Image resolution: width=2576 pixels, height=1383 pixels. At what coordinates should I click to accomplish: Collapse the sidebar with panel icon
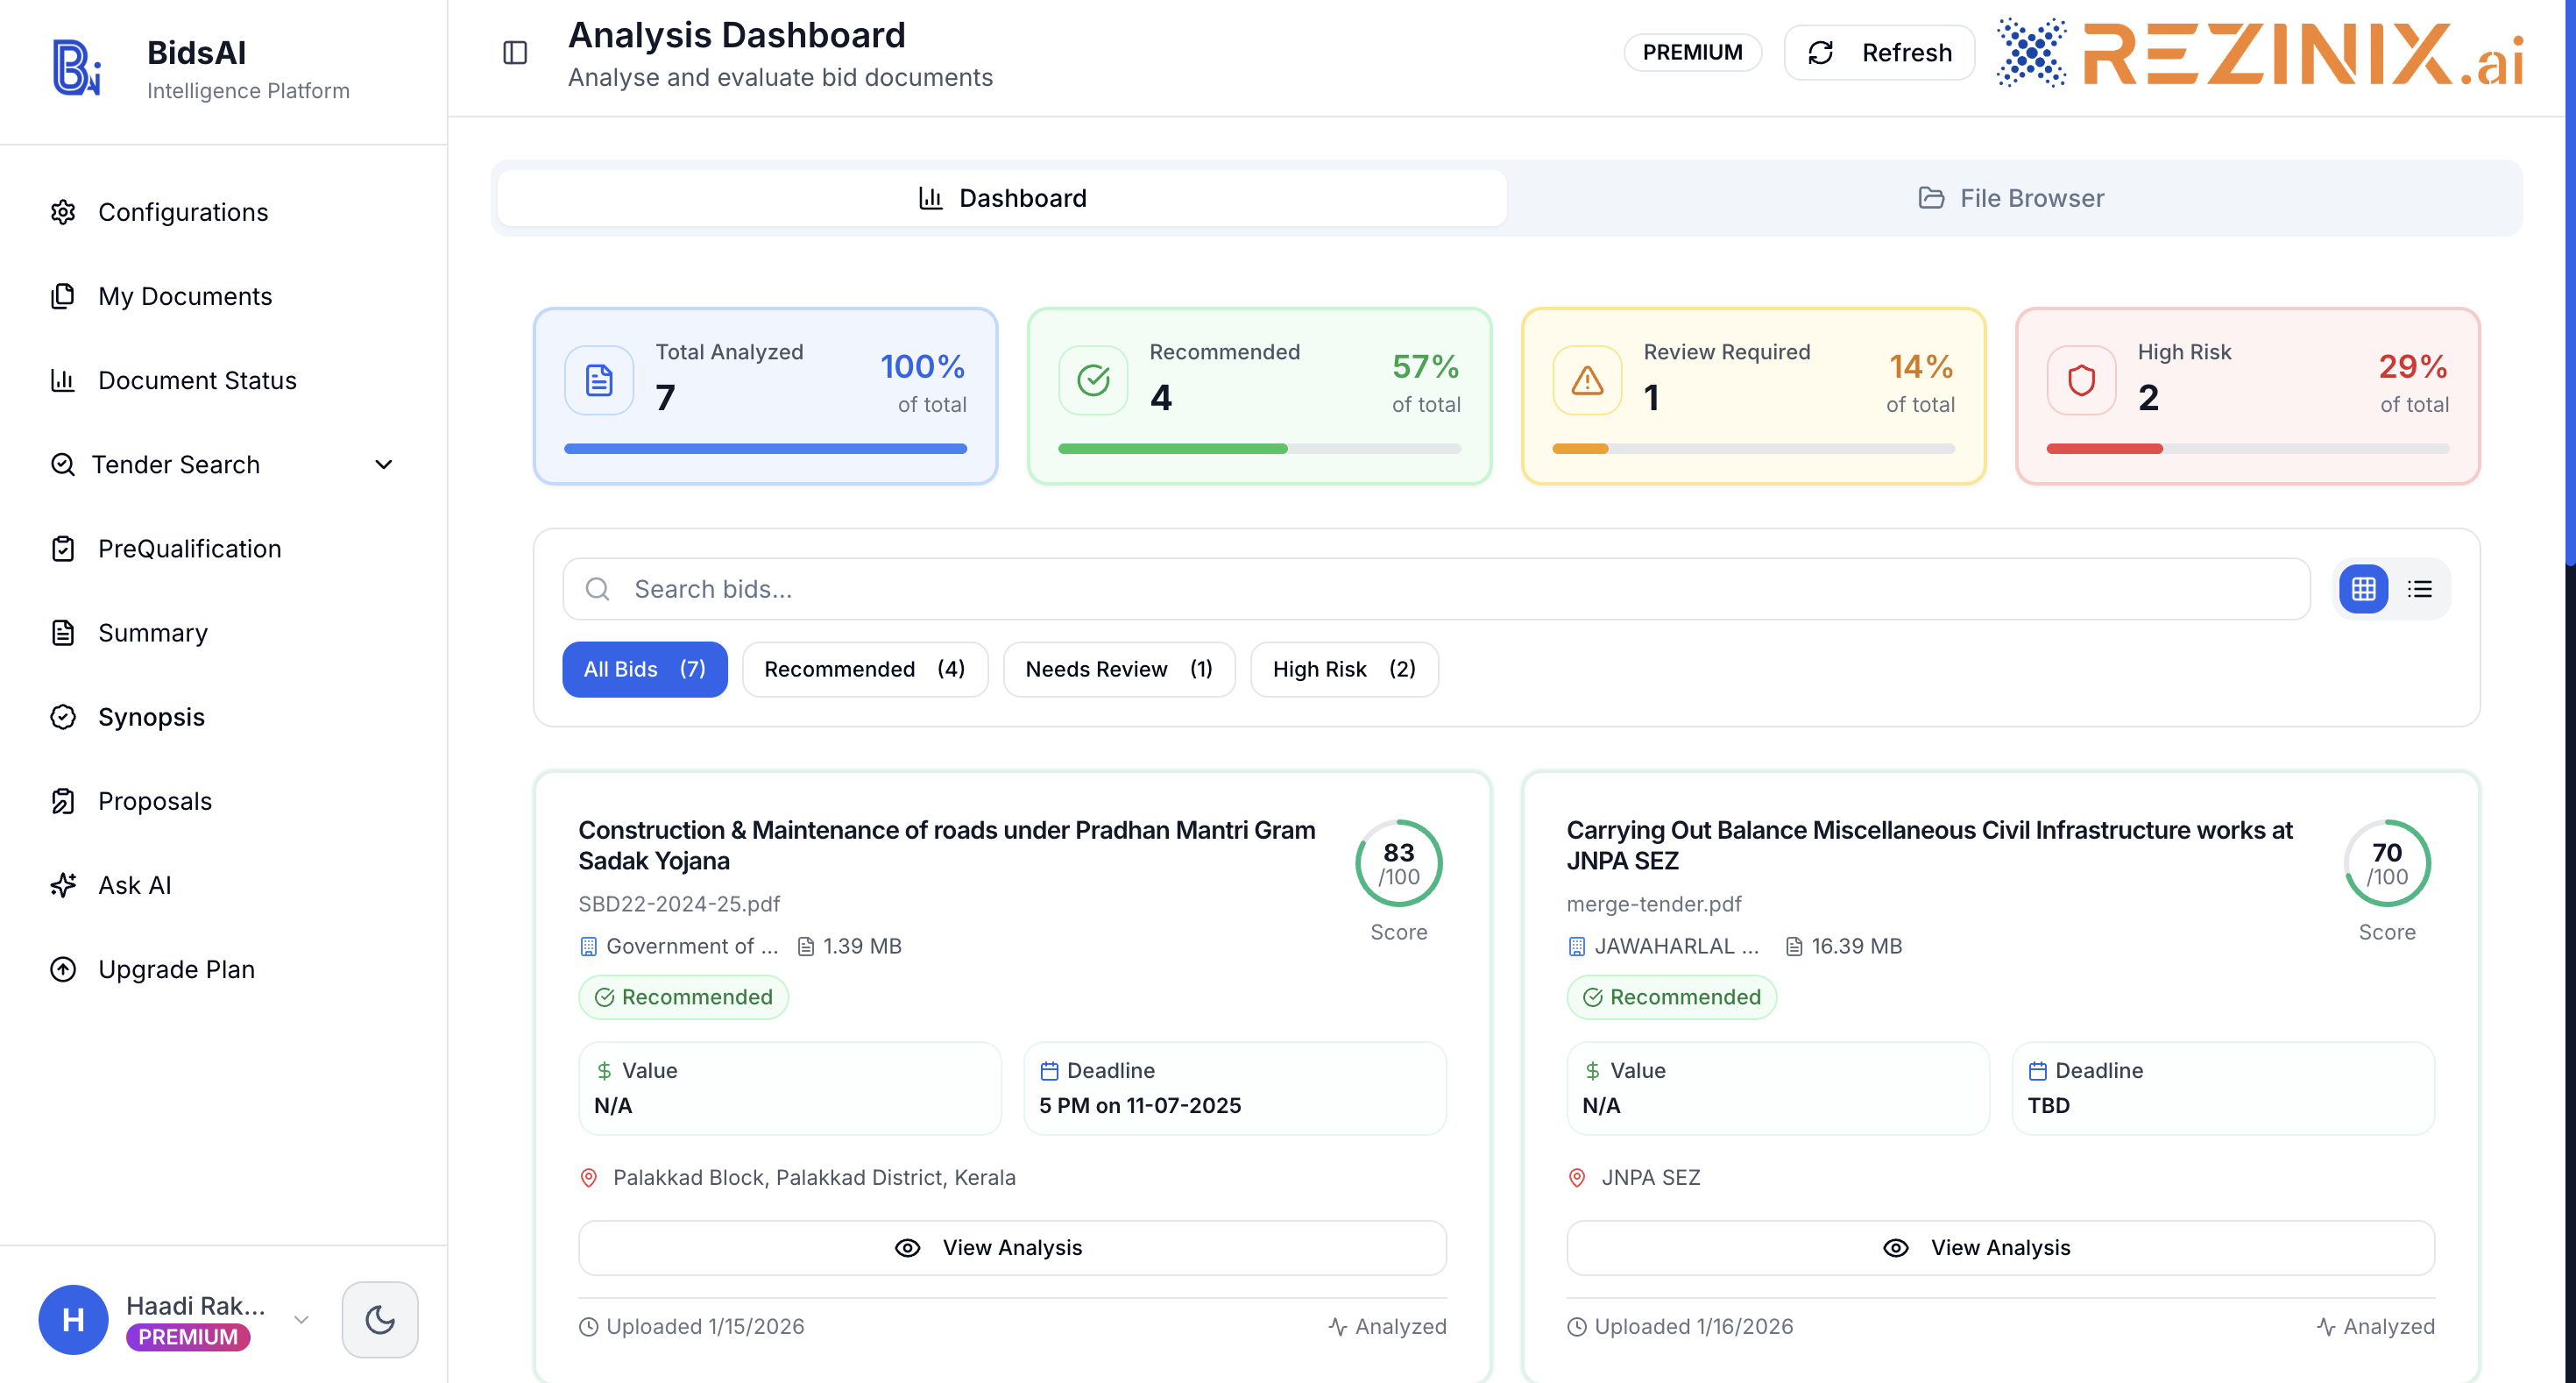pyautogui.click(x=515, y=53)
